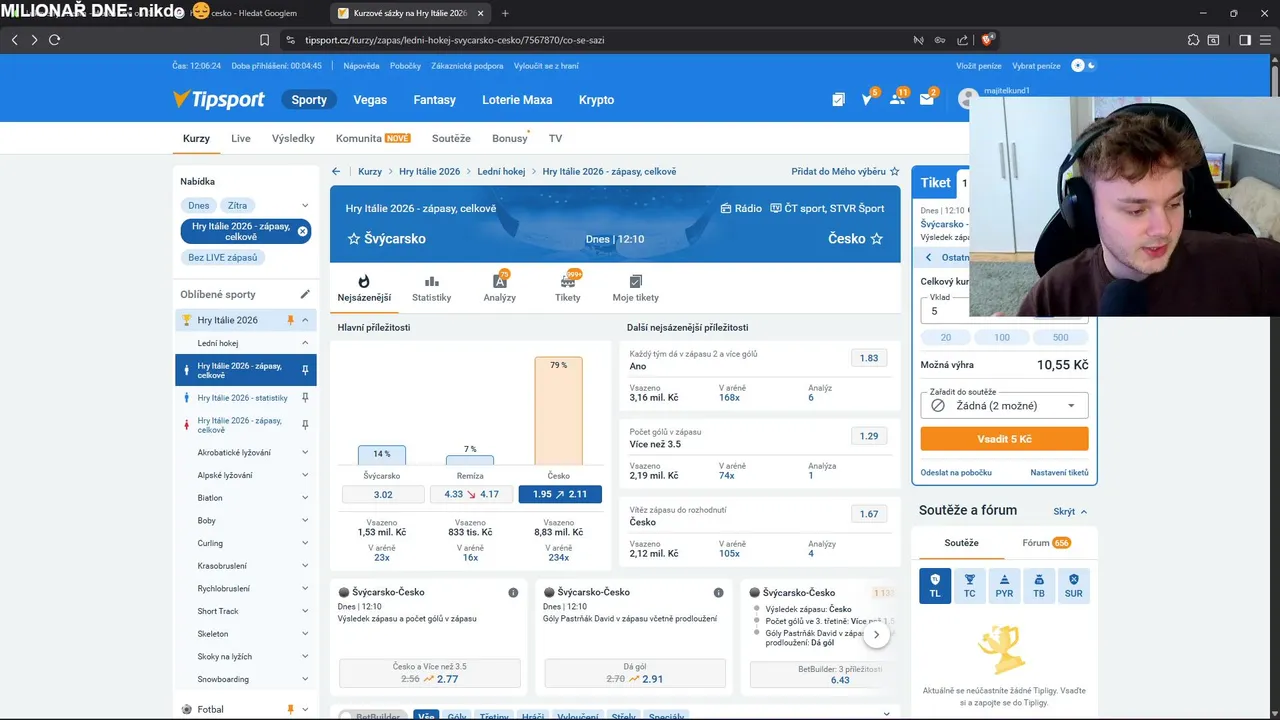Select the PYR competition icon

pyautogui.click(x=1004, y=585)
